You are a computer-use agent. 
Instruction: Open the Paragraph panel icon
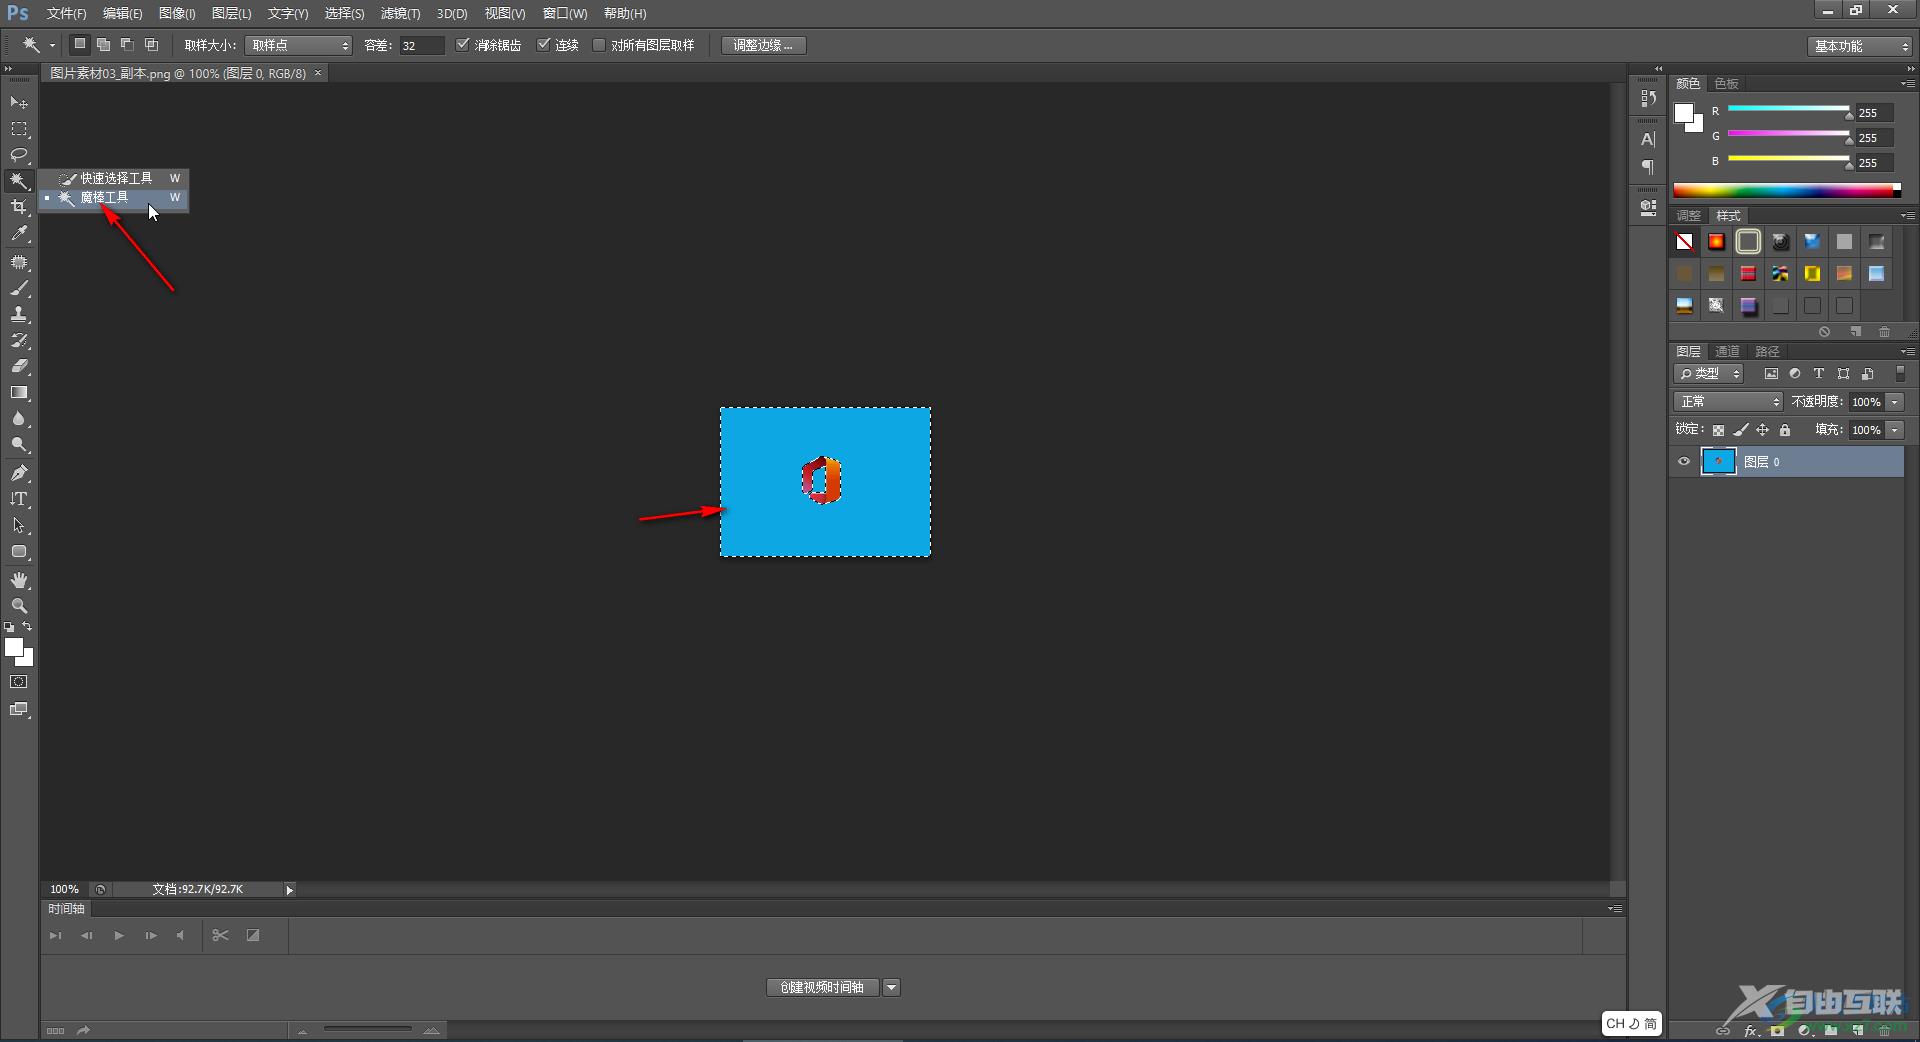click(1648, 166)
